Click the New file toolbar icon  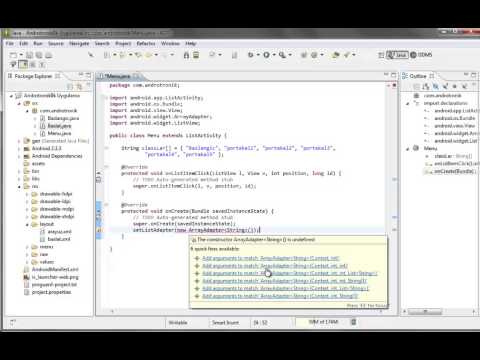coord(13,55)
